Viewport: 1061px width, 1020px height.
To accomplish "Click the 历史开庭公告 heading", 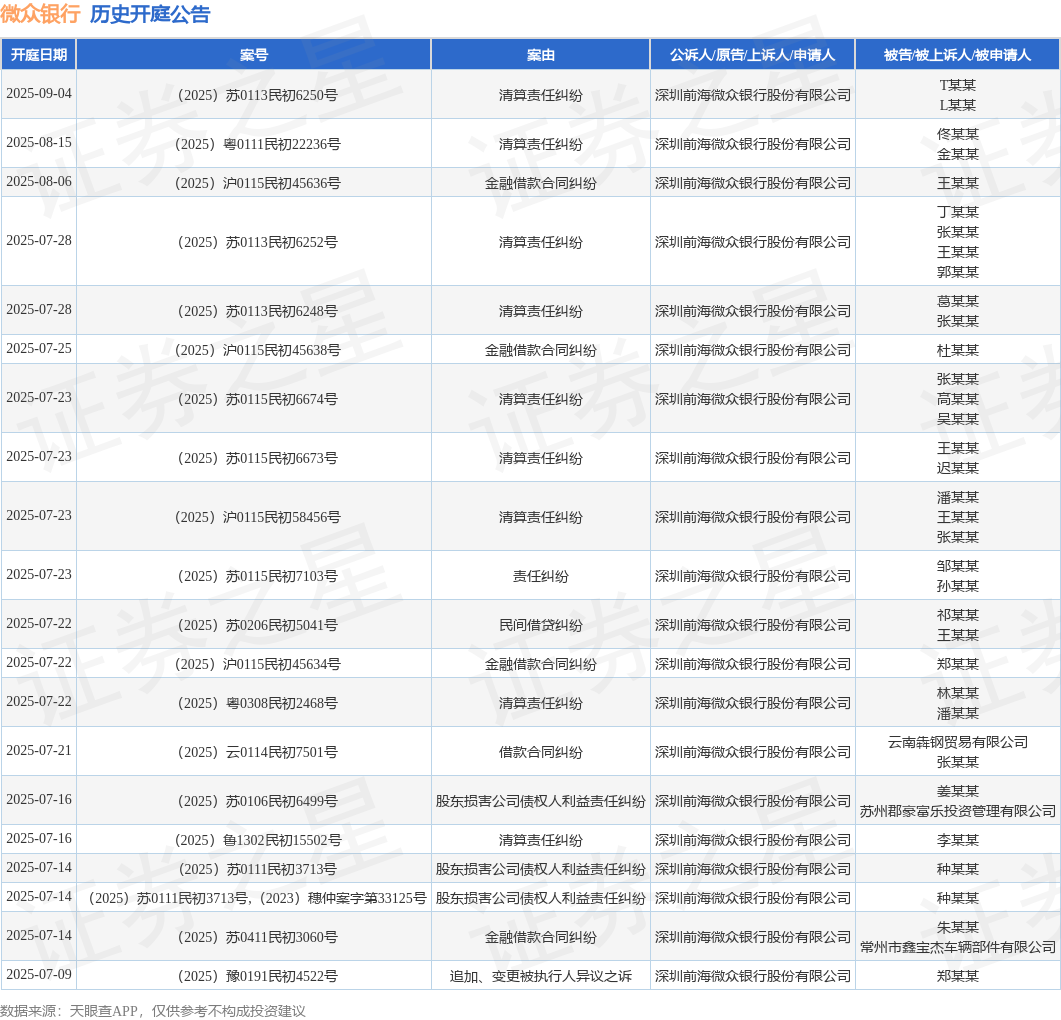I will [150, 14].
